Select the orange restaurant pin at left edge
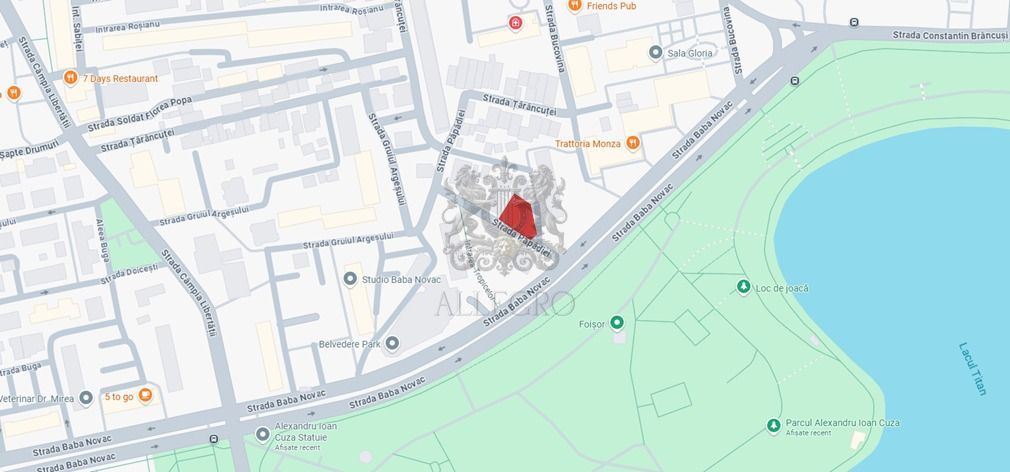The image size is (1010, 472). [x=14, y=93]
